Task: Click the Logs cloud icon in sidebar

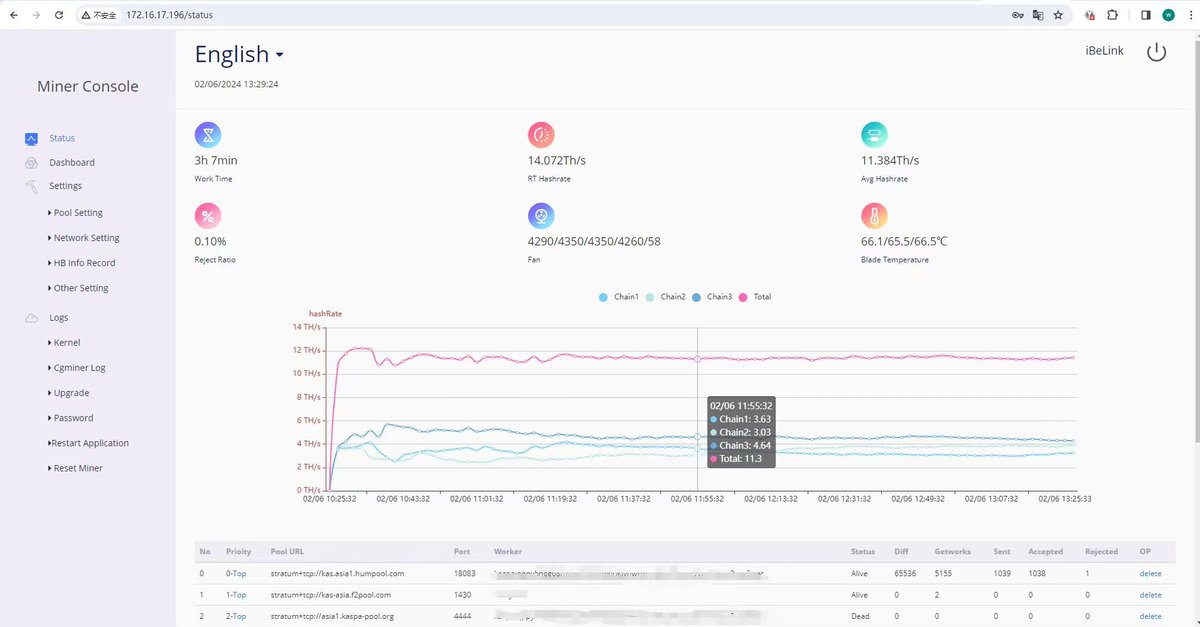Action: tap(31, 318)
